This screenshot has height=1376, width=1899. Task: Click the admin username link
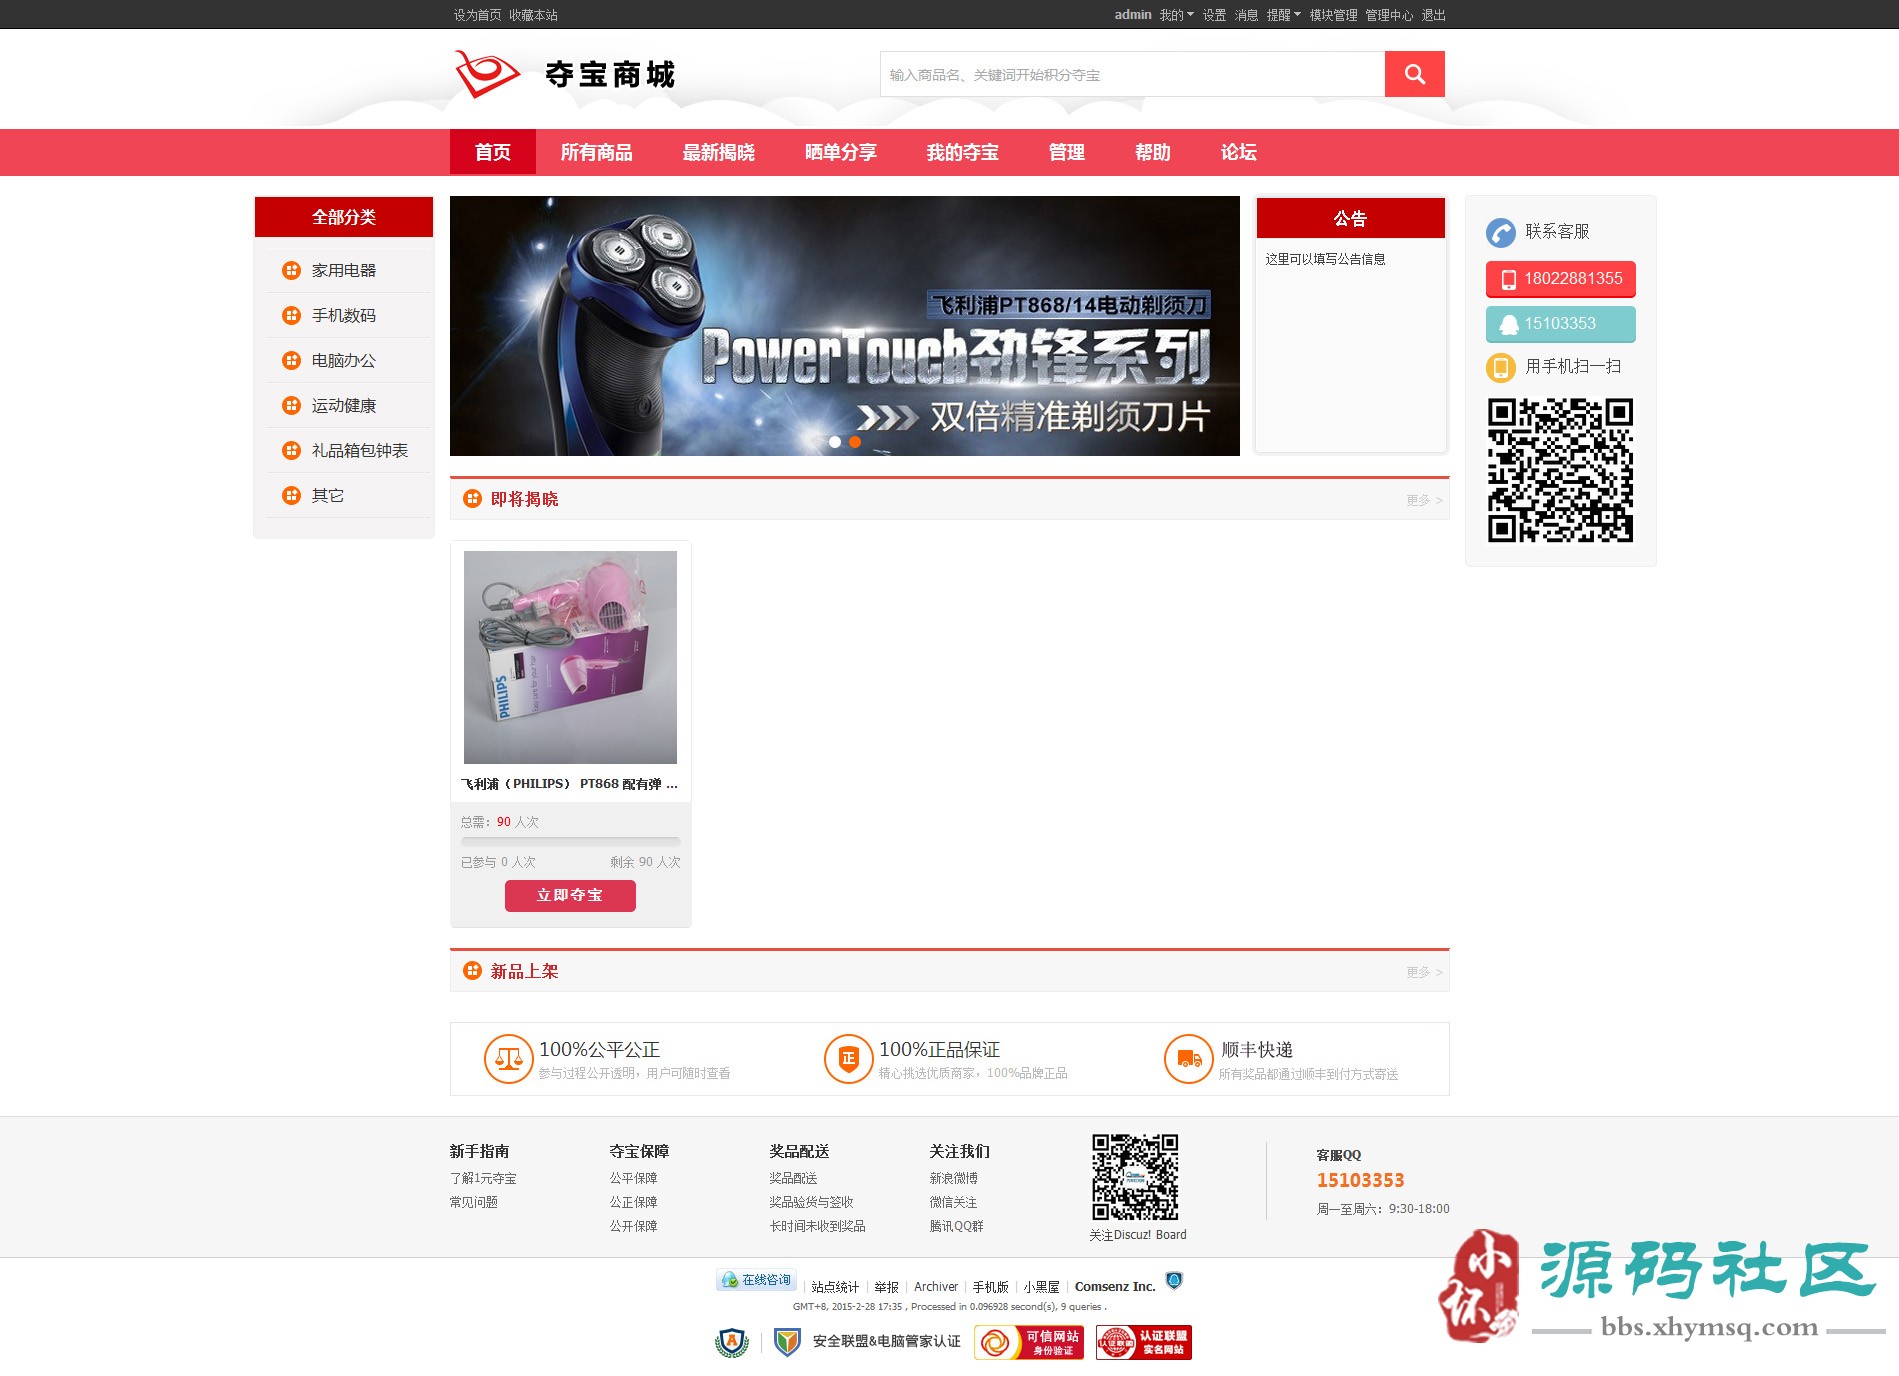[x=1133, y=15]
